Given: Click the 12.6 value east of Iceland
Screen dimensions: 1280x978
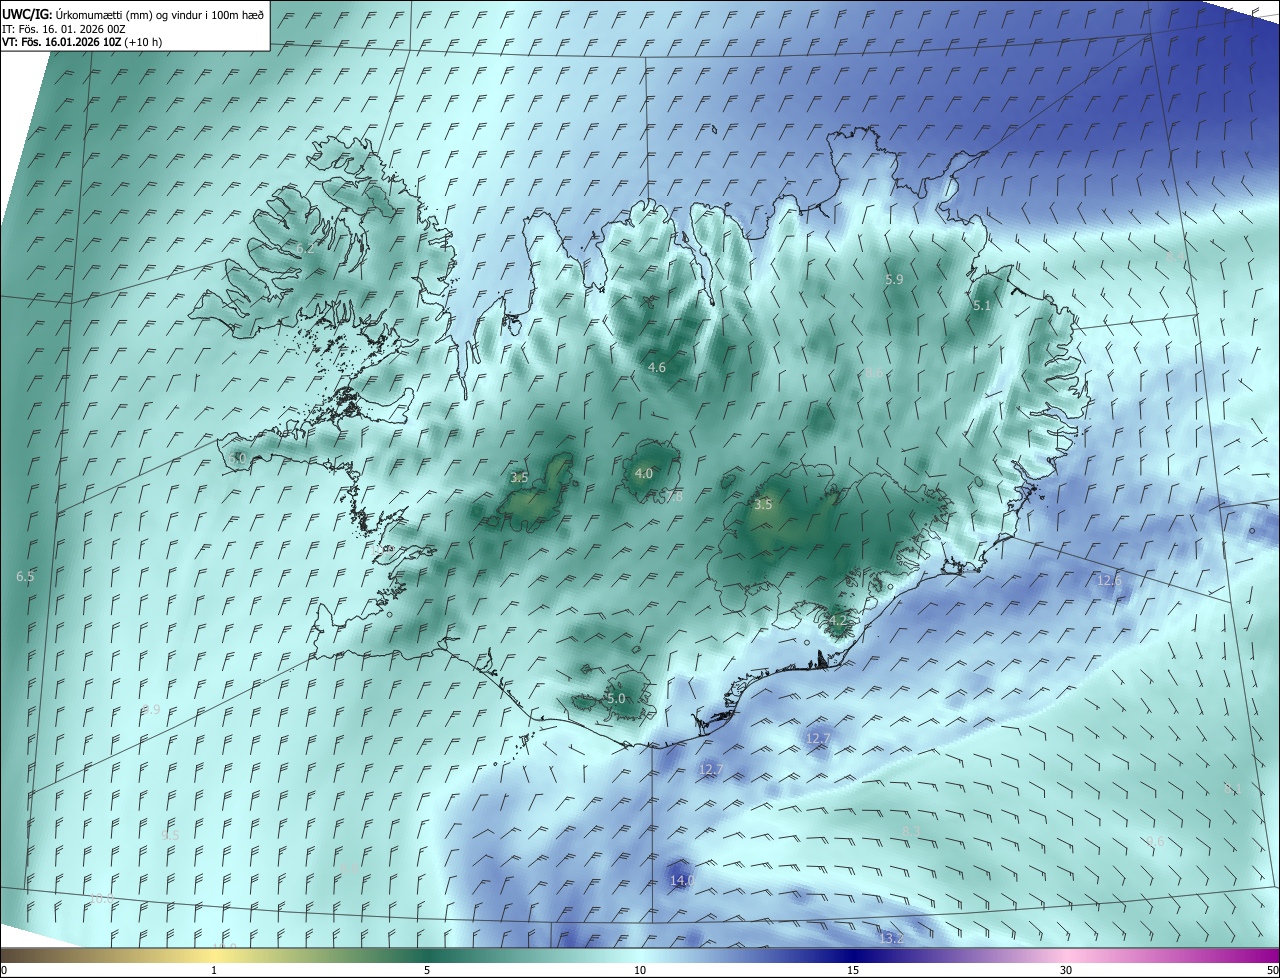Looking at the screenshot, I should point(1109,581).
